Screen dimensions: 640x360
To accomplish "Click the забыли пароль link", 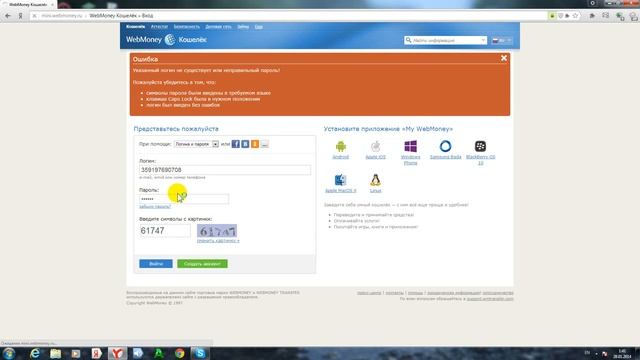I will (155, 207).
